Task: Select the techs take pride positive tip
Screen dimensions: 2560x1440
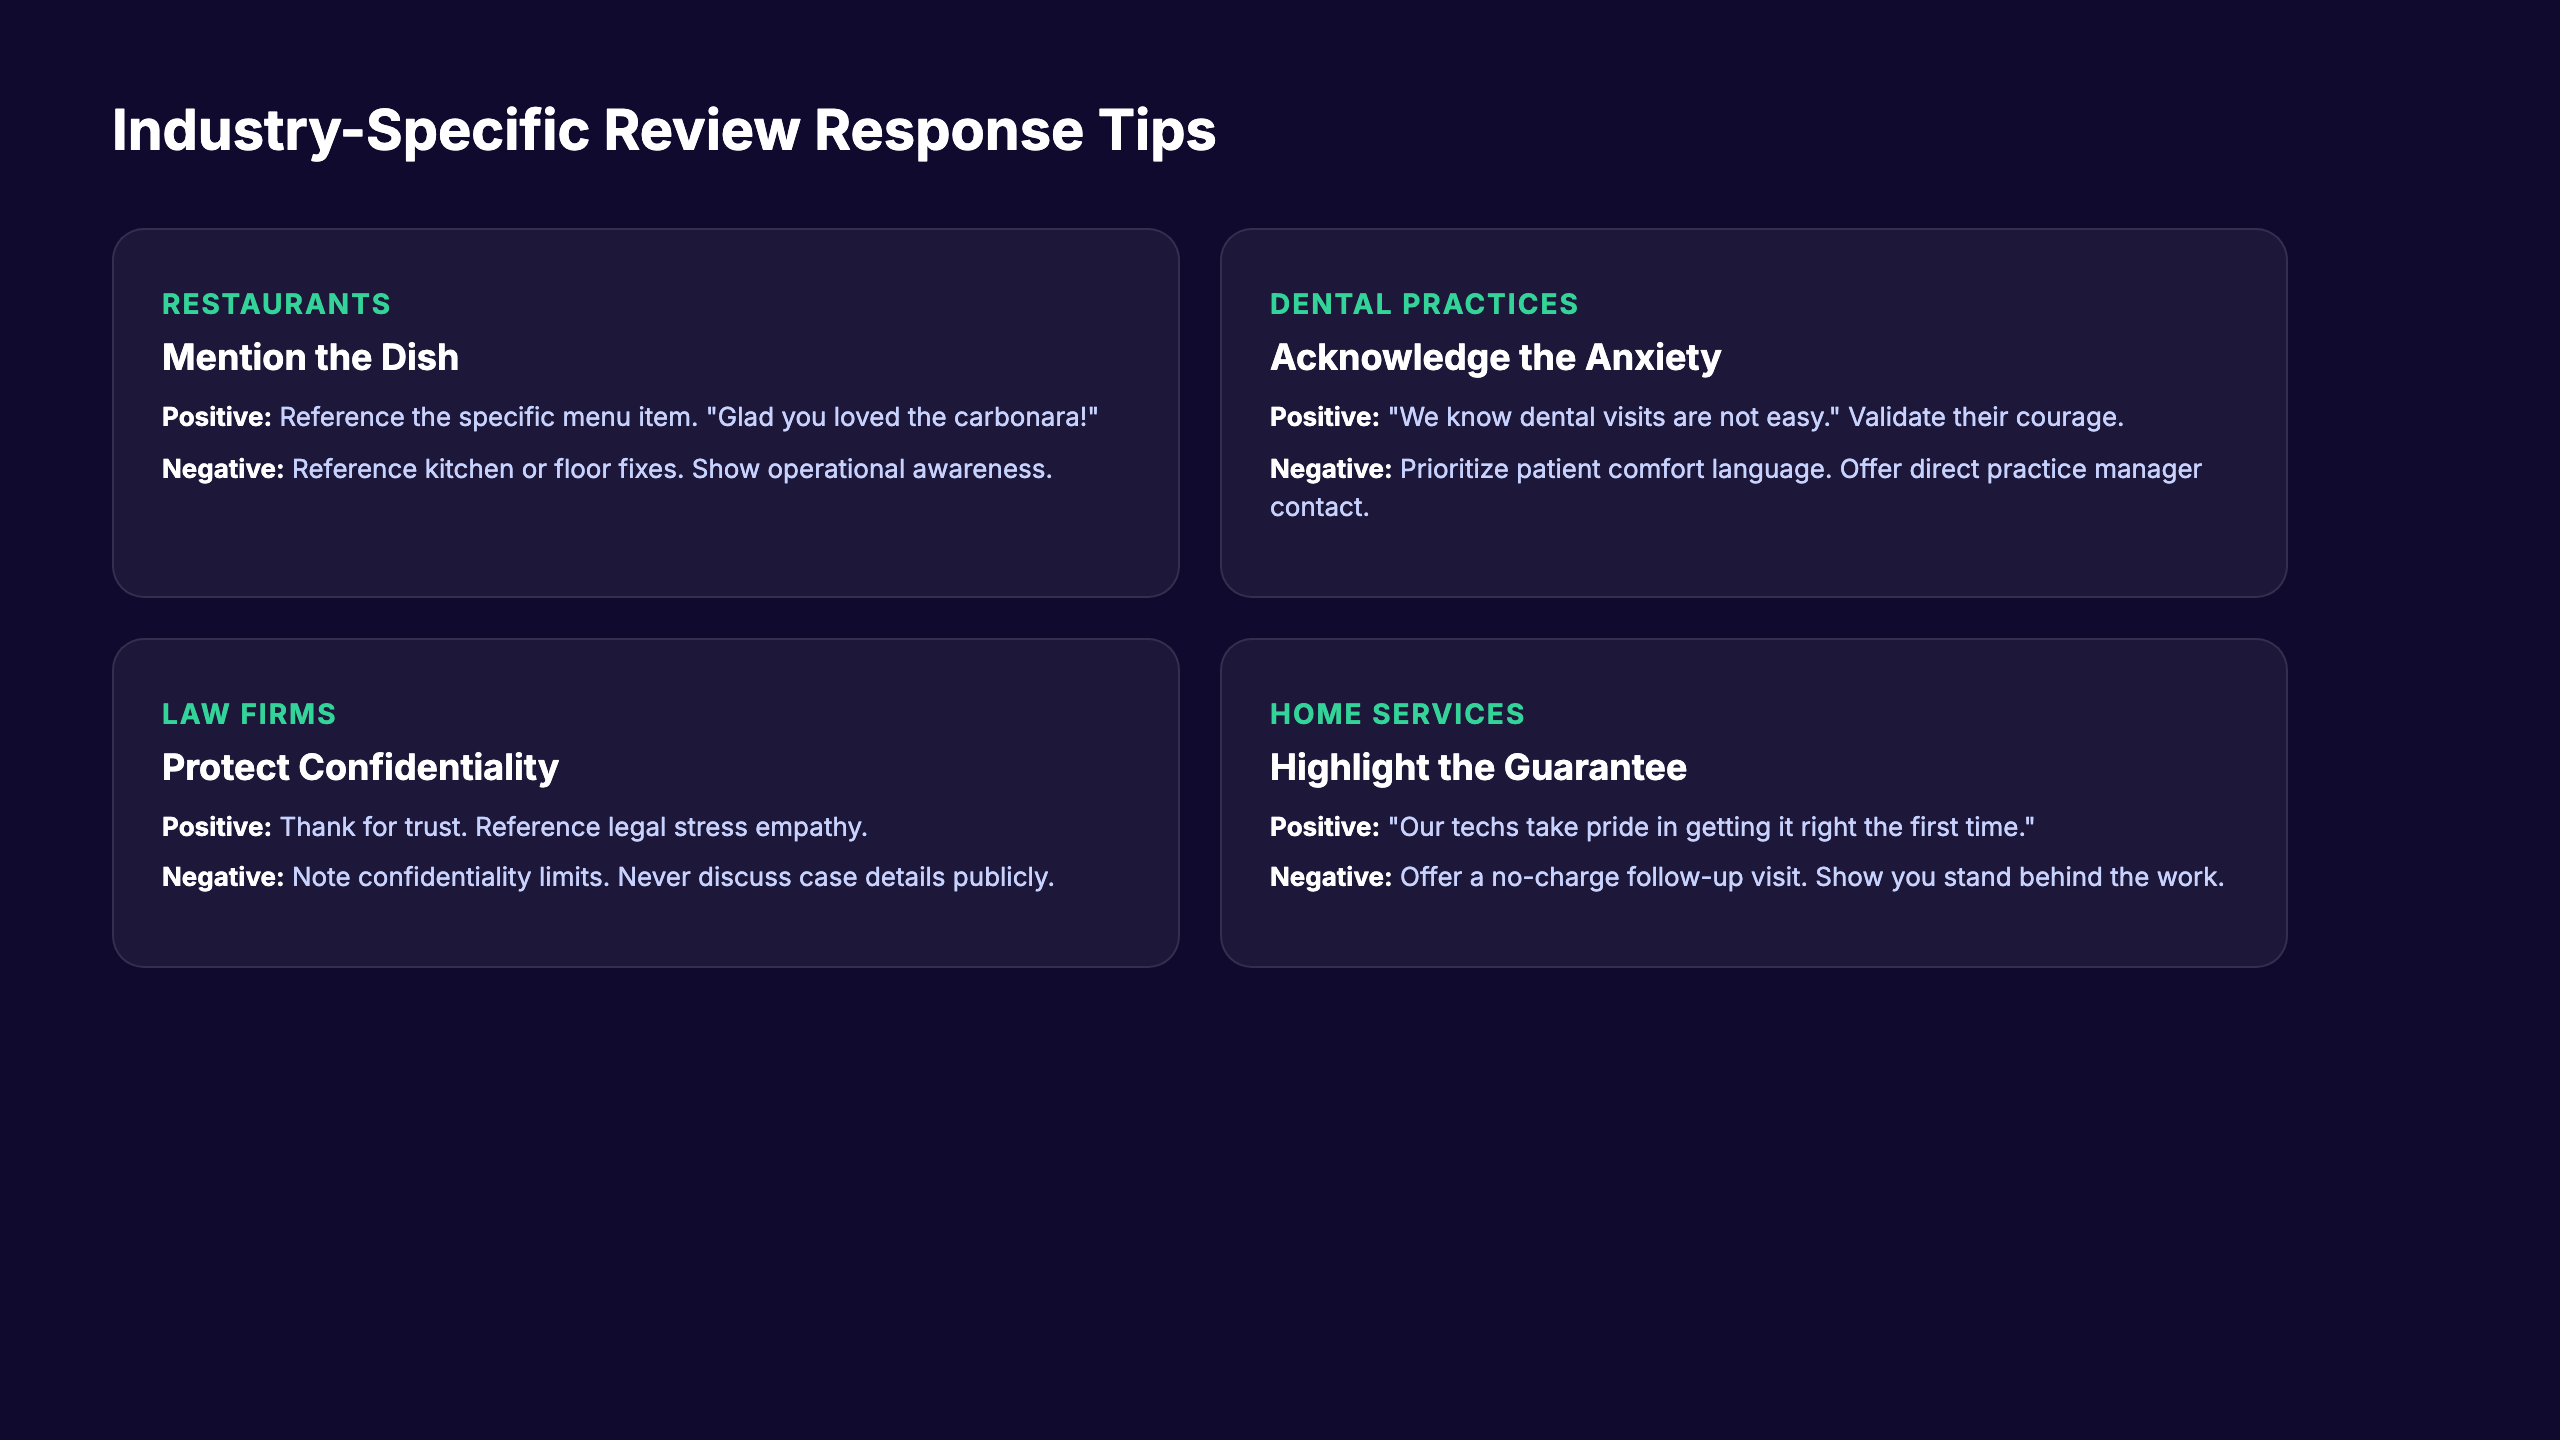Action: (1650, 827)
